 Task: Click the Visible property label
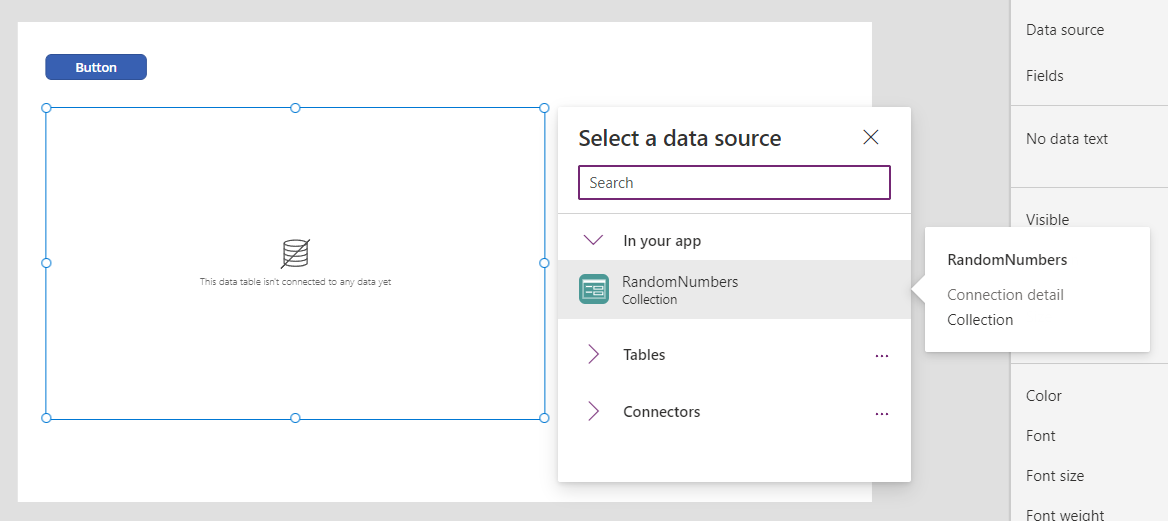click(x=1047, y=220)
